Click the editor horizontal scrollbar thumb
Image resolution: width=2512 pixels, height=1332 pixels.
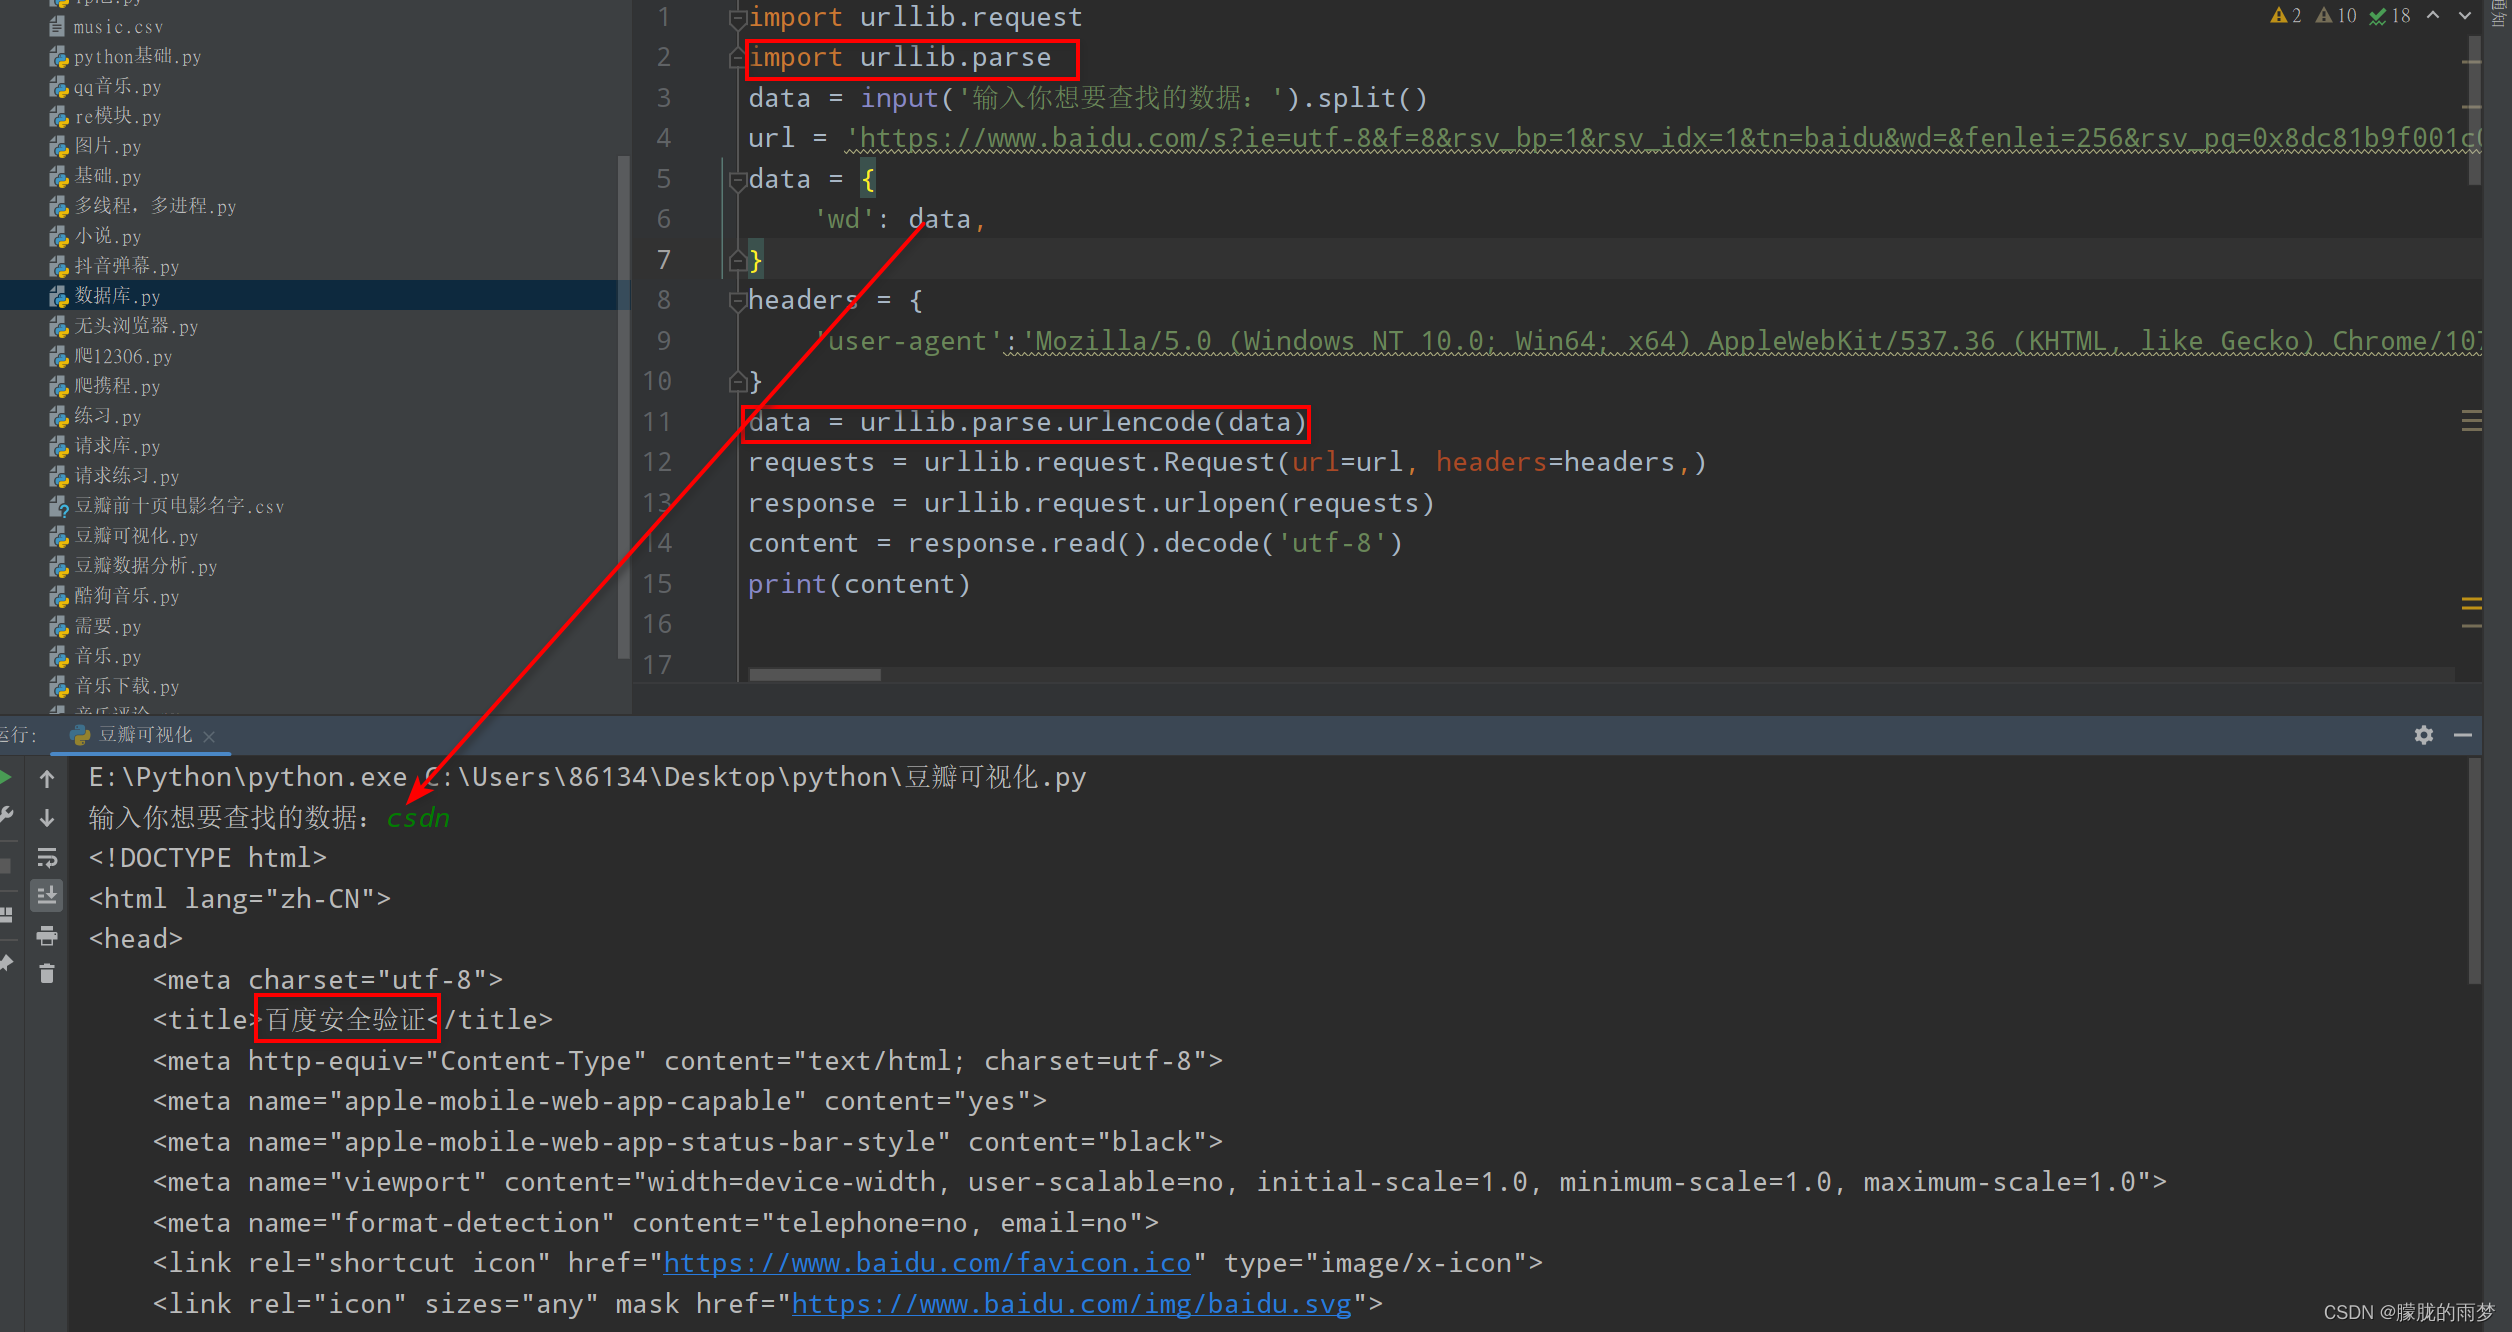(815, 675)
